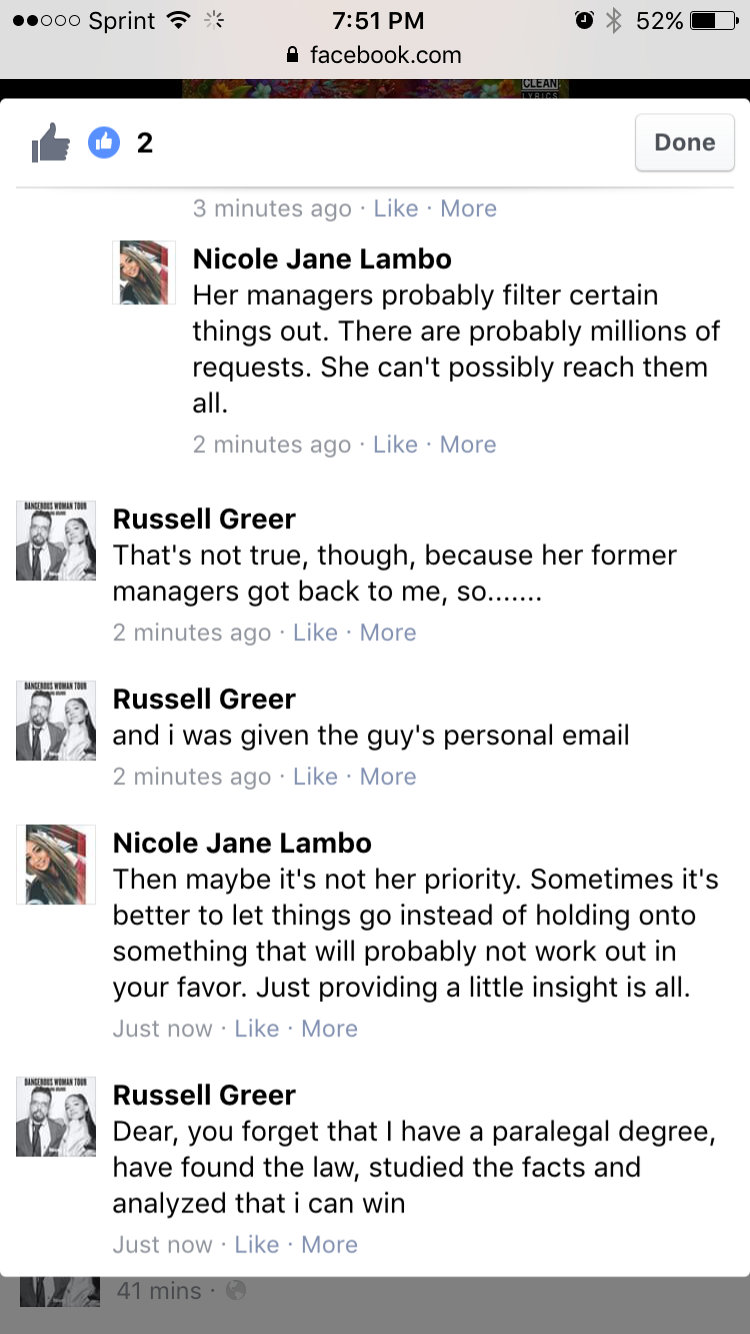Open Nicole Jane Lambo's first profile picture
Viewport: 750px width, 1334px height.
coord(145,272)
